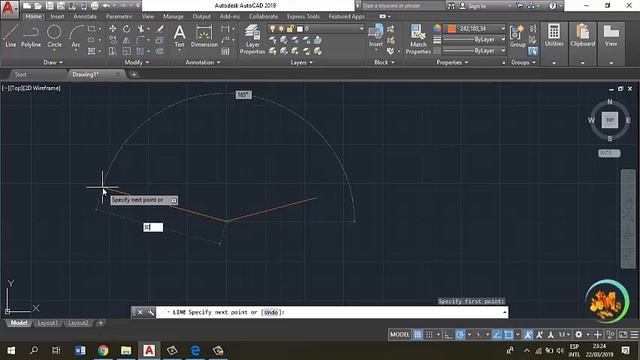This screenshot has width=640, height=360.
Task: Click the Rotate tool icon
Action: [x=127, y=29]
